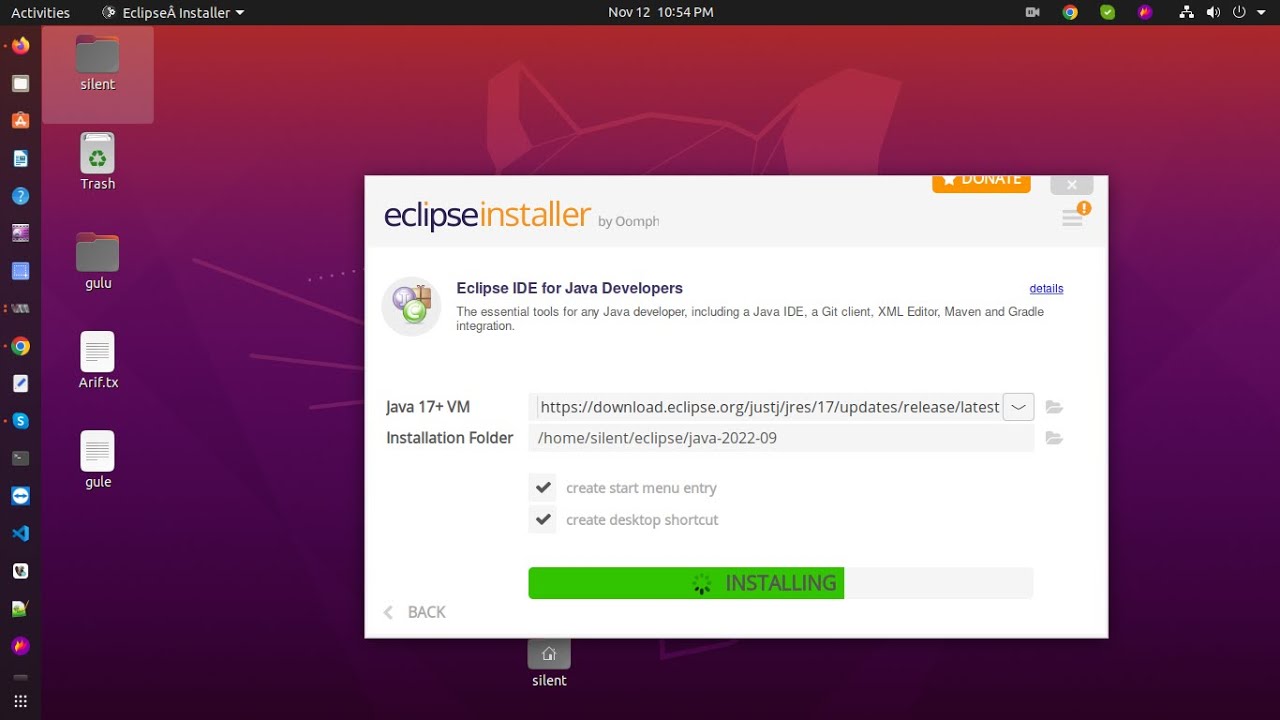
Task: Click the Chrome tray icon in top bar
Action: (x=1070, y=13)
